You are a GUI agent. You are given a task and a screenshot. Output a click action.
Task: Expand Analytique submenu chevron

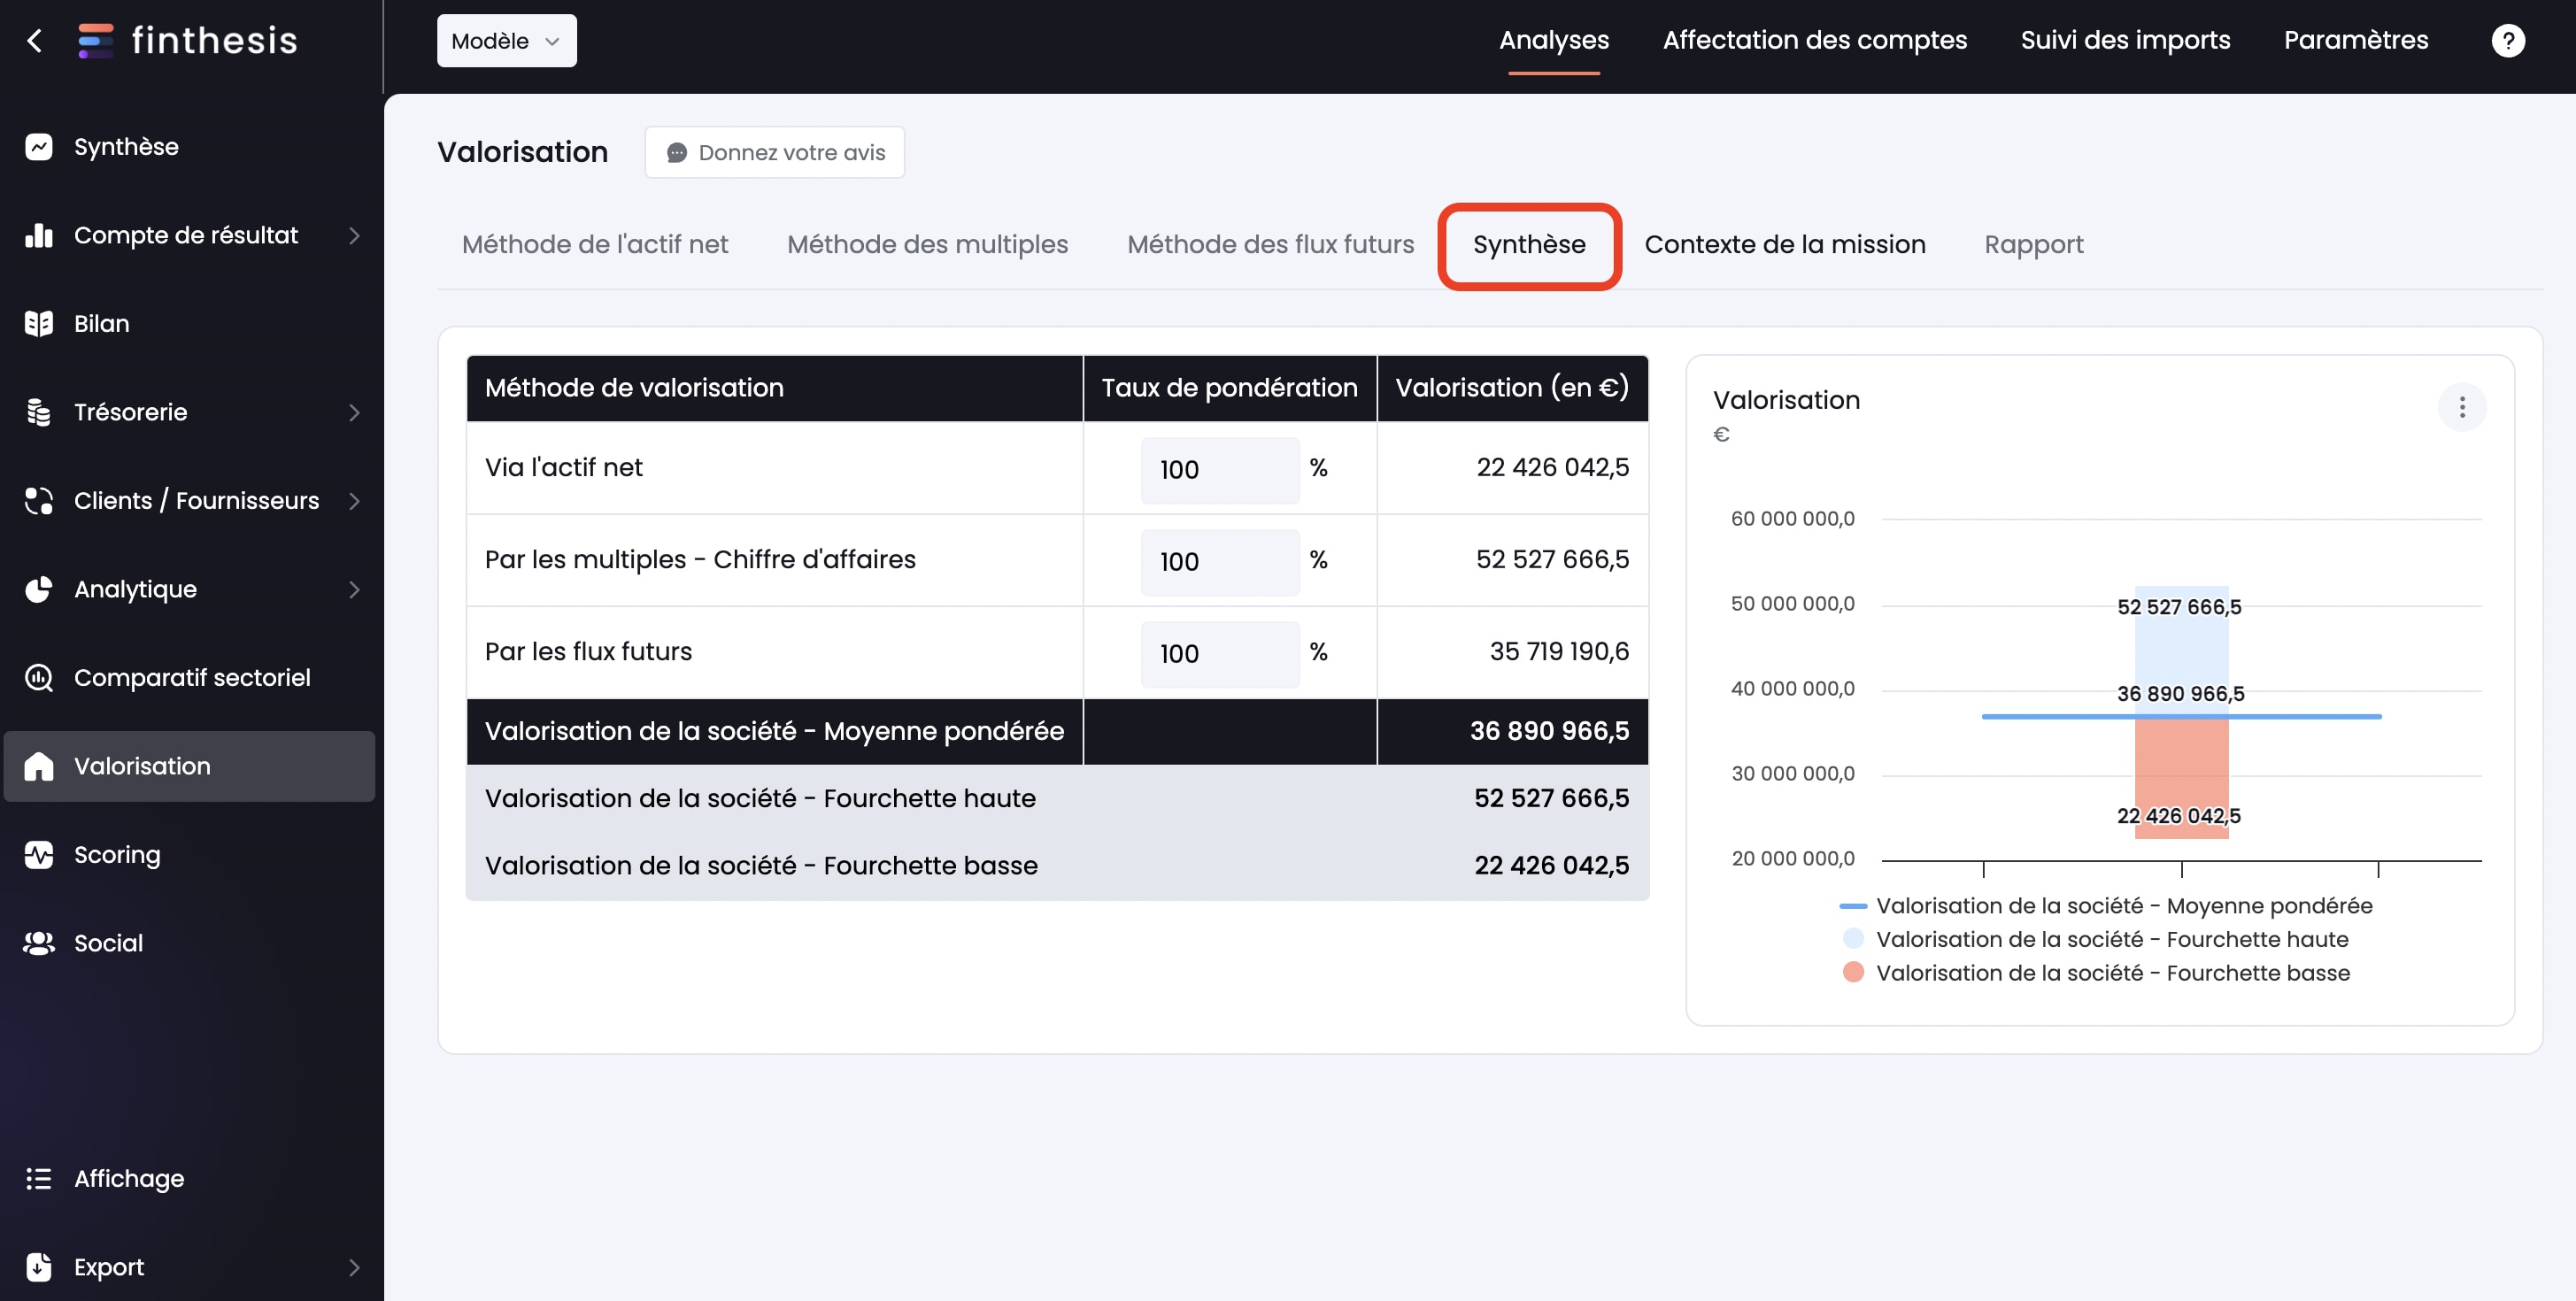pos(354,589)
